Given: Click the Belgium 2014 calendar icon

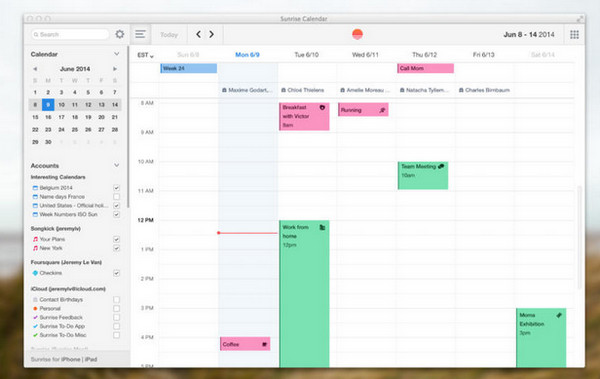Looking at the screenshot, I should tap(35, 188).
